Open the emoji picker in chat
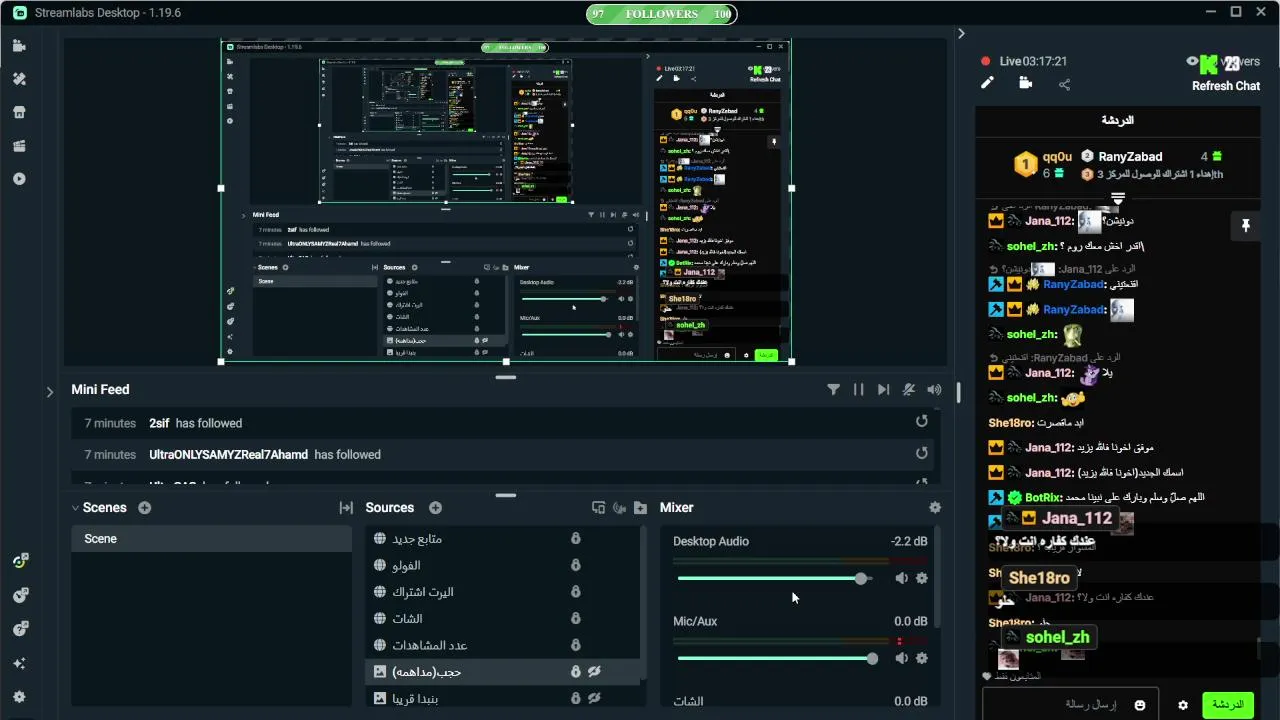Screen dimensions: 1280x720 click(x=1140, y=705)
